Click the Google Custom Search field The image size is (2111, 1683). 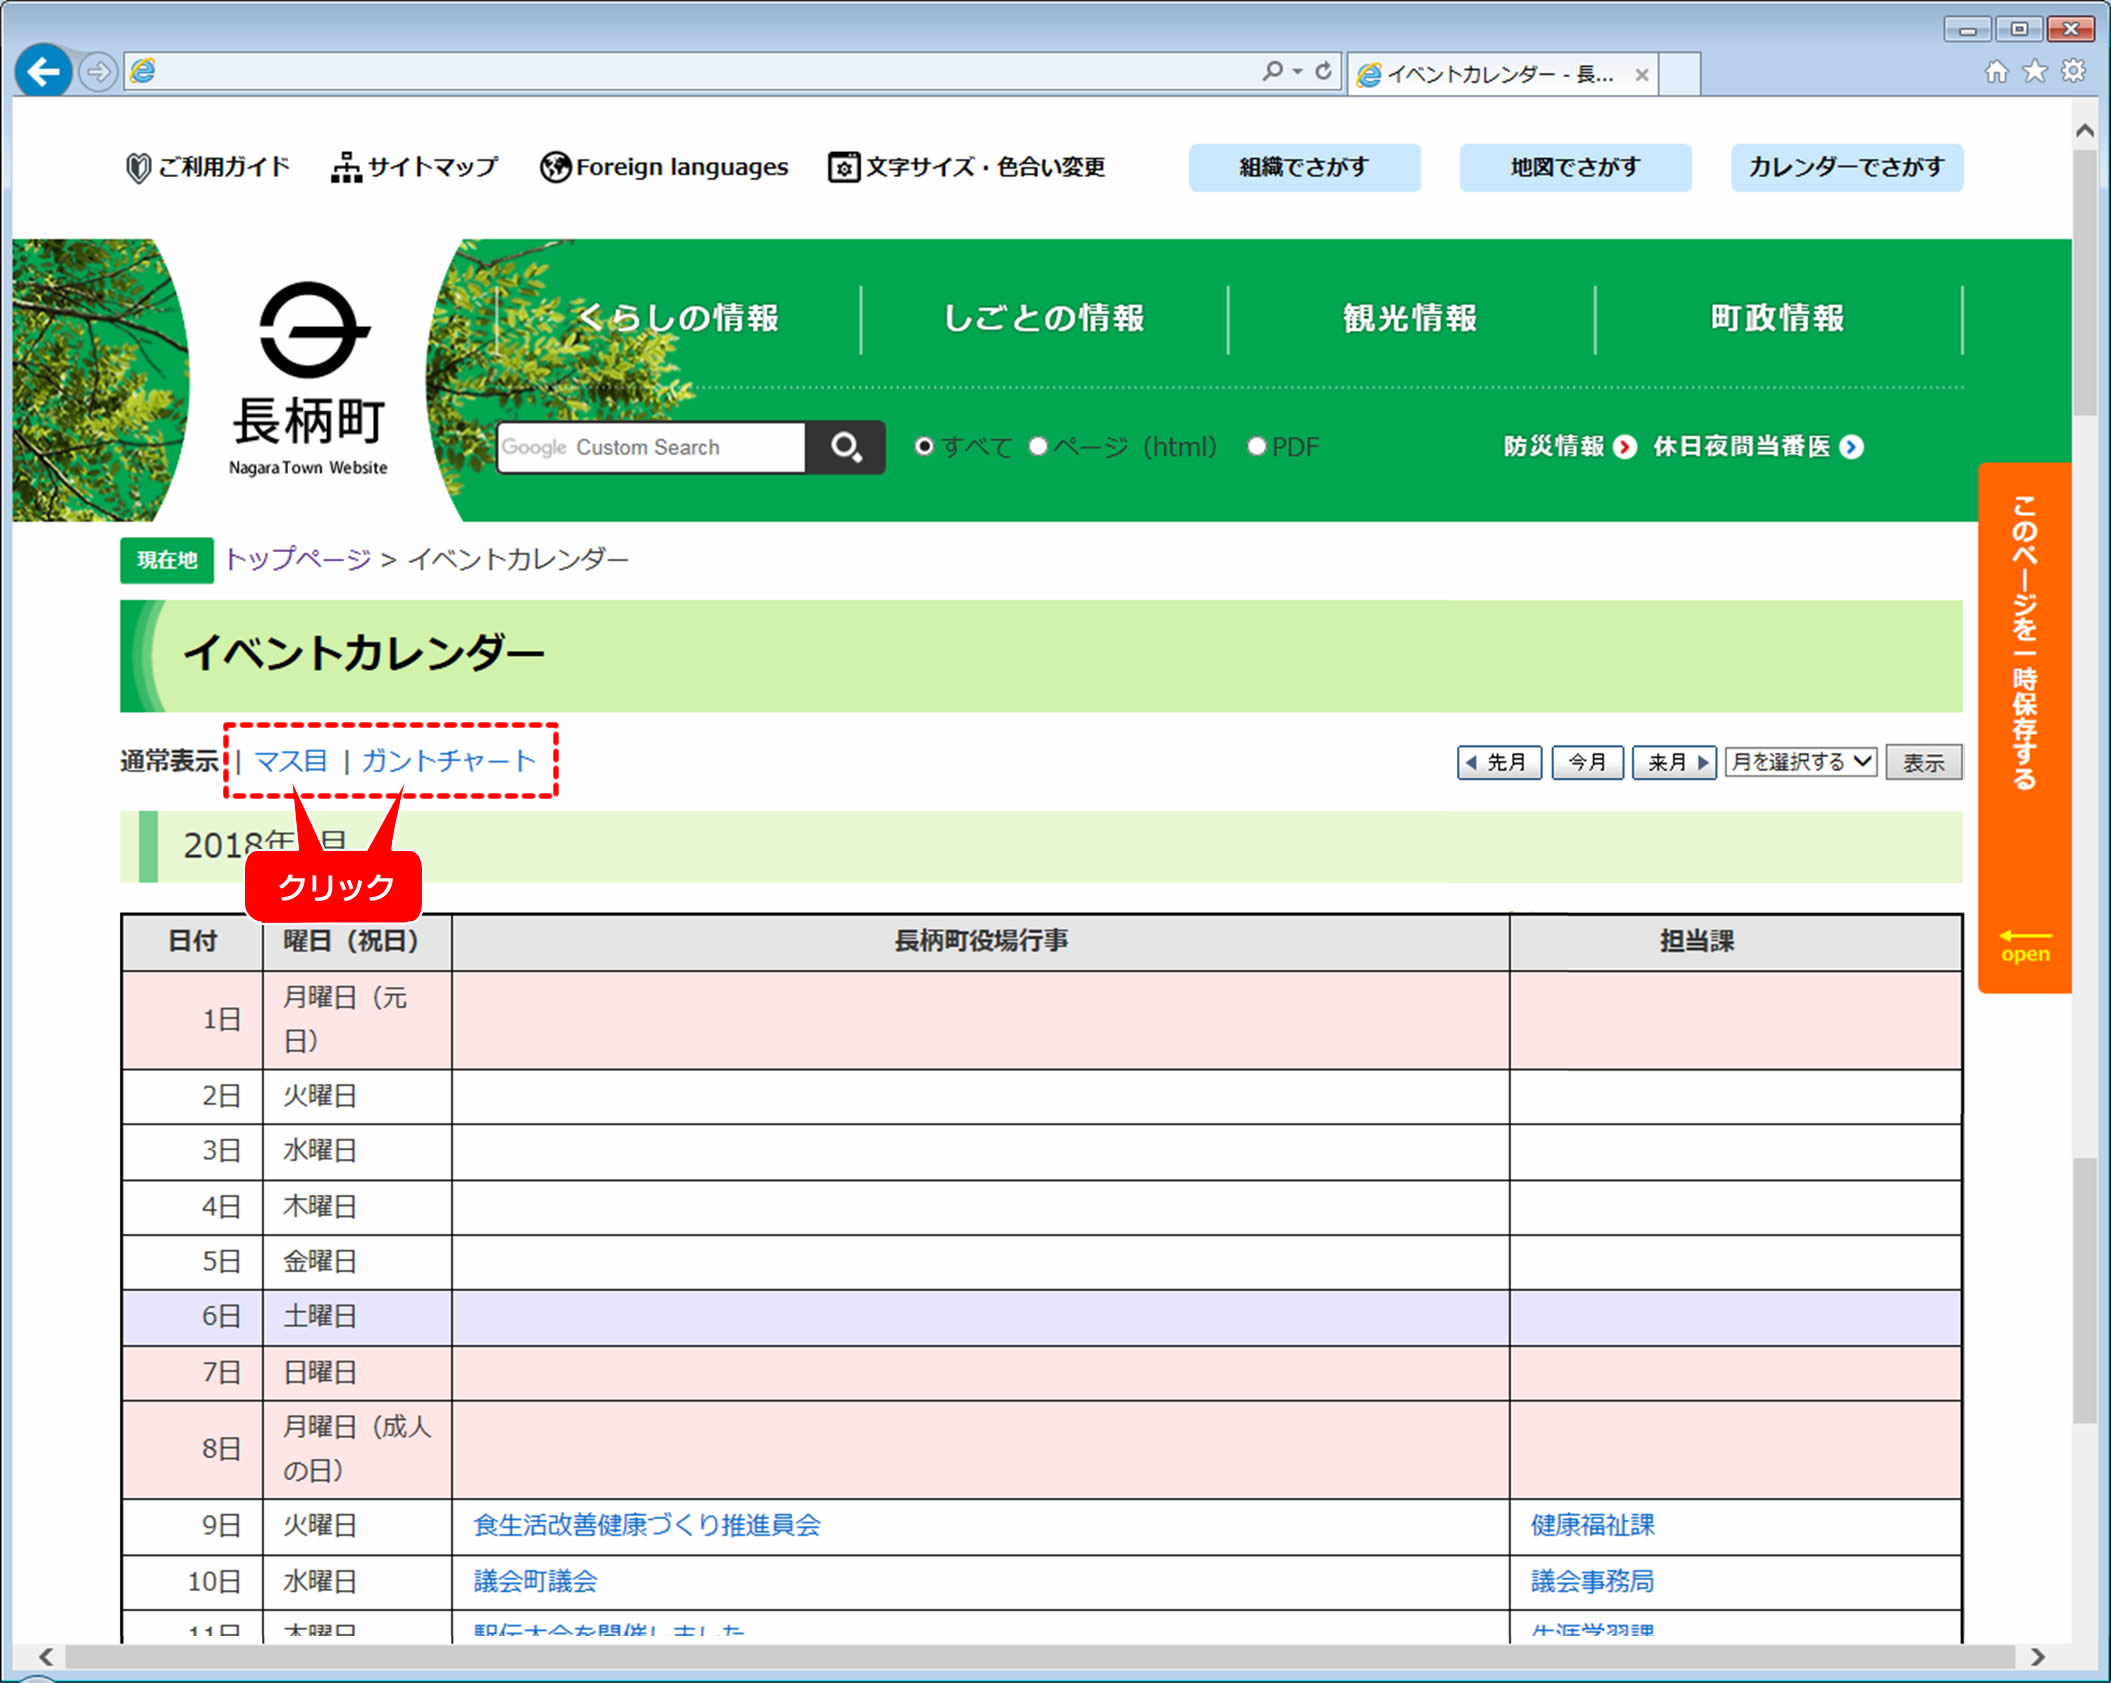point(651,447)
